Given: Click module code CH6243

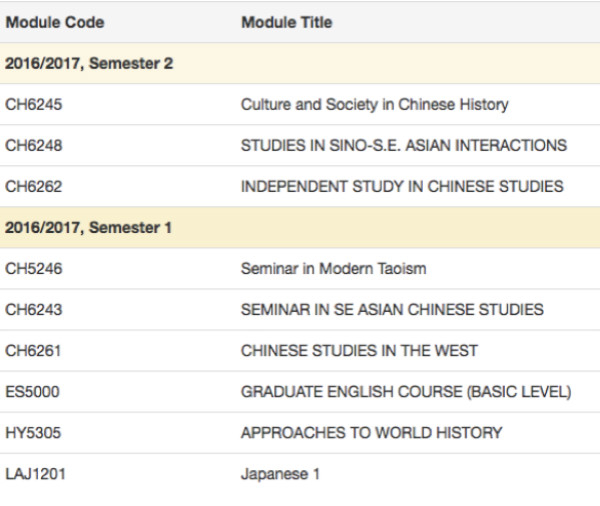Looking at the screenshot, I should [x=34, y=309].
